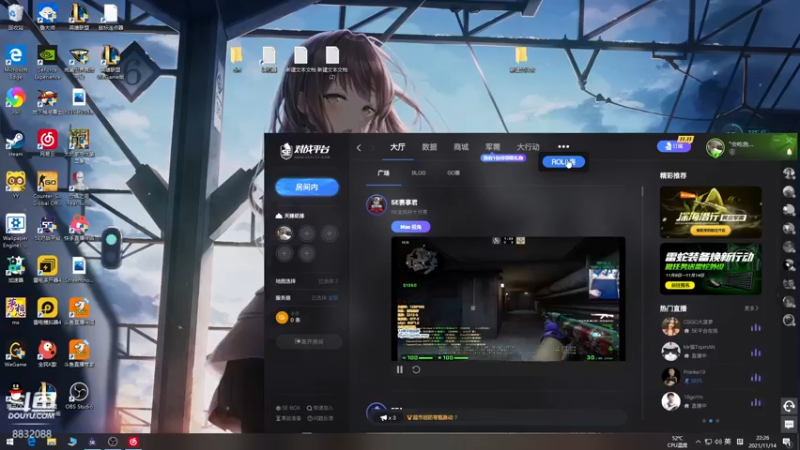Open the orange announcement banner text
The width and height of the screenshot is (800, 450).
432,417
